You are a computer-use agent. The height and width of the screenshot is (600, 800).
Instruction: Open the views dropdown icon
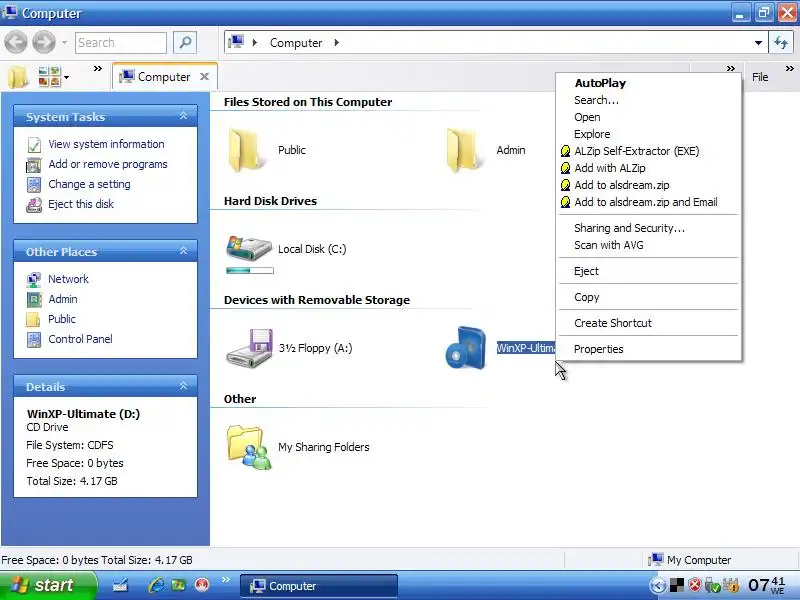tap(54, 77)
